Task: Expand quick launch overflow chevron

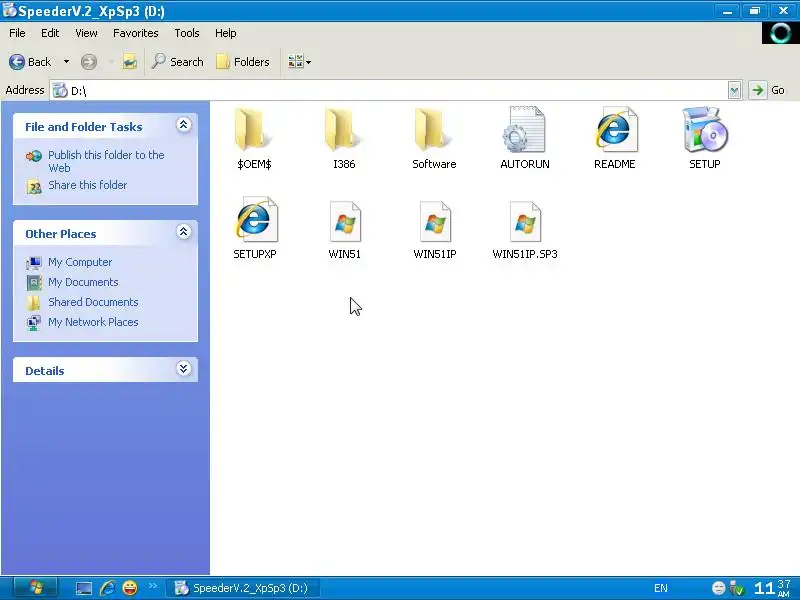Action: (153, 586)
